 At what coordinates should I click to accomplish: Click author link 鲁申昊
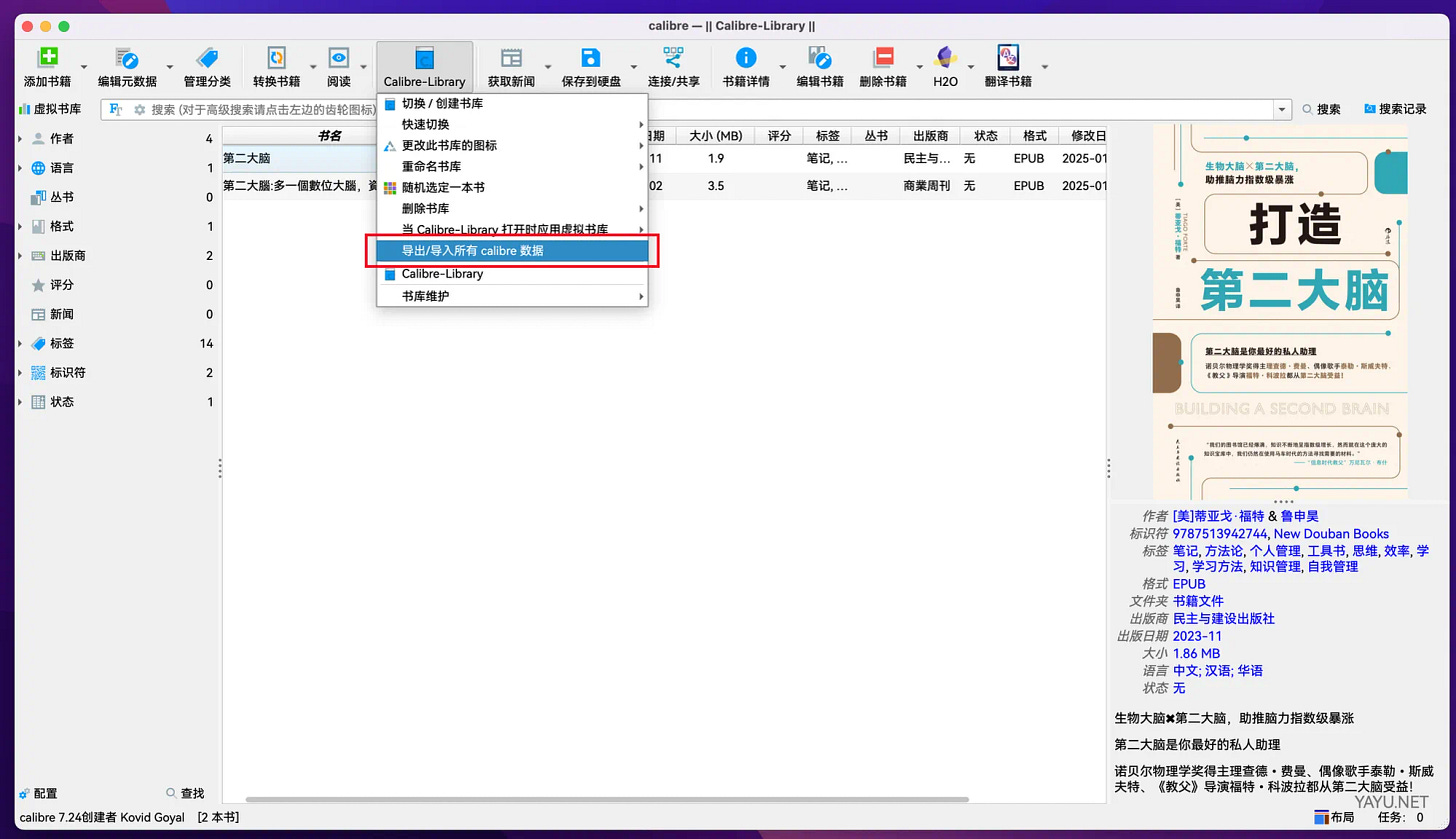coord(1300,516)
